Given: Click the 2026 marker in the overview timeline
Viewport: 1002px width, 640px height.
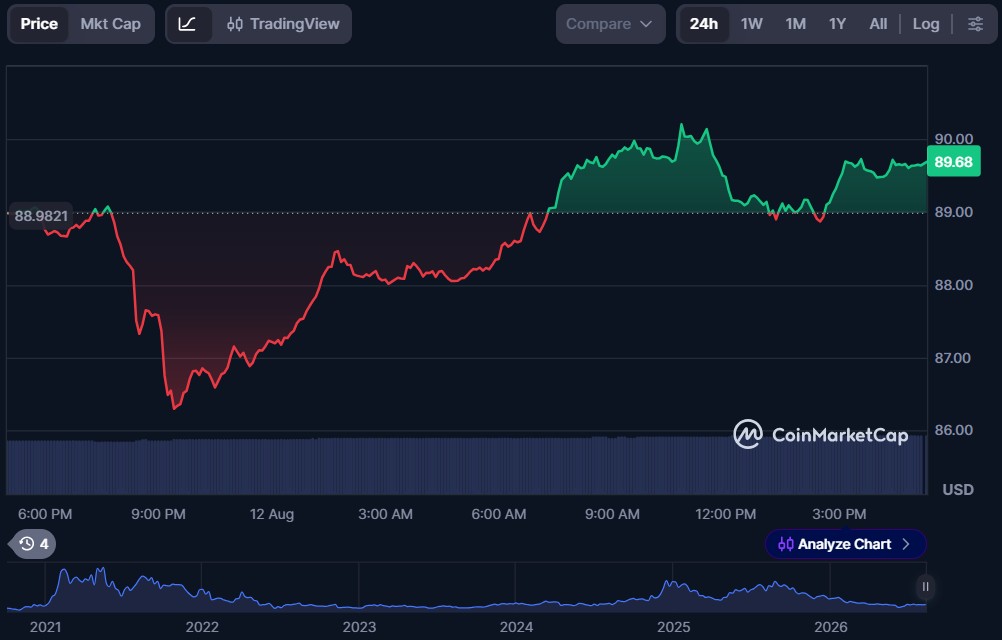Looking at the screenshot, I should click(x=831, y=627).
